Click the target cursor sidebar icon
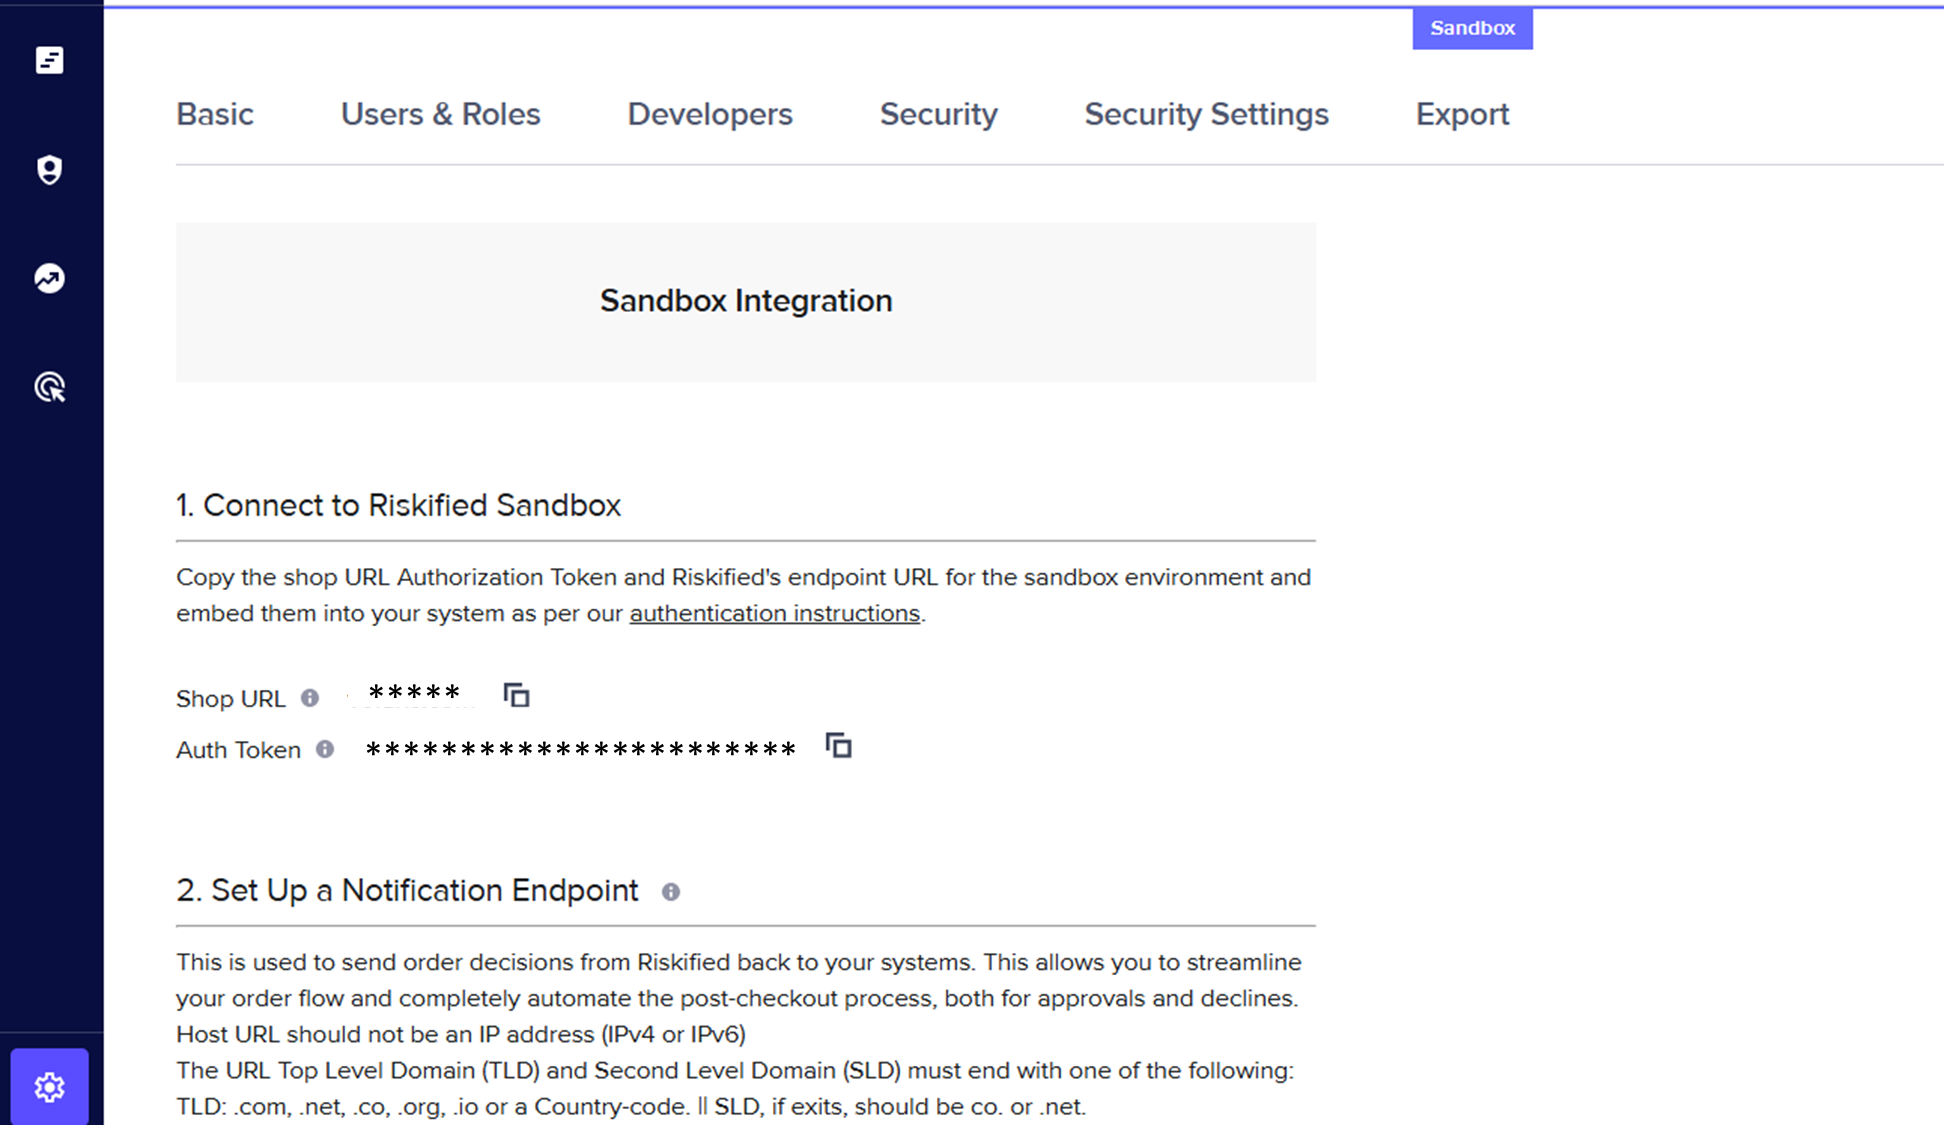Screen dimensions: 1944x1125 [49, 387]
